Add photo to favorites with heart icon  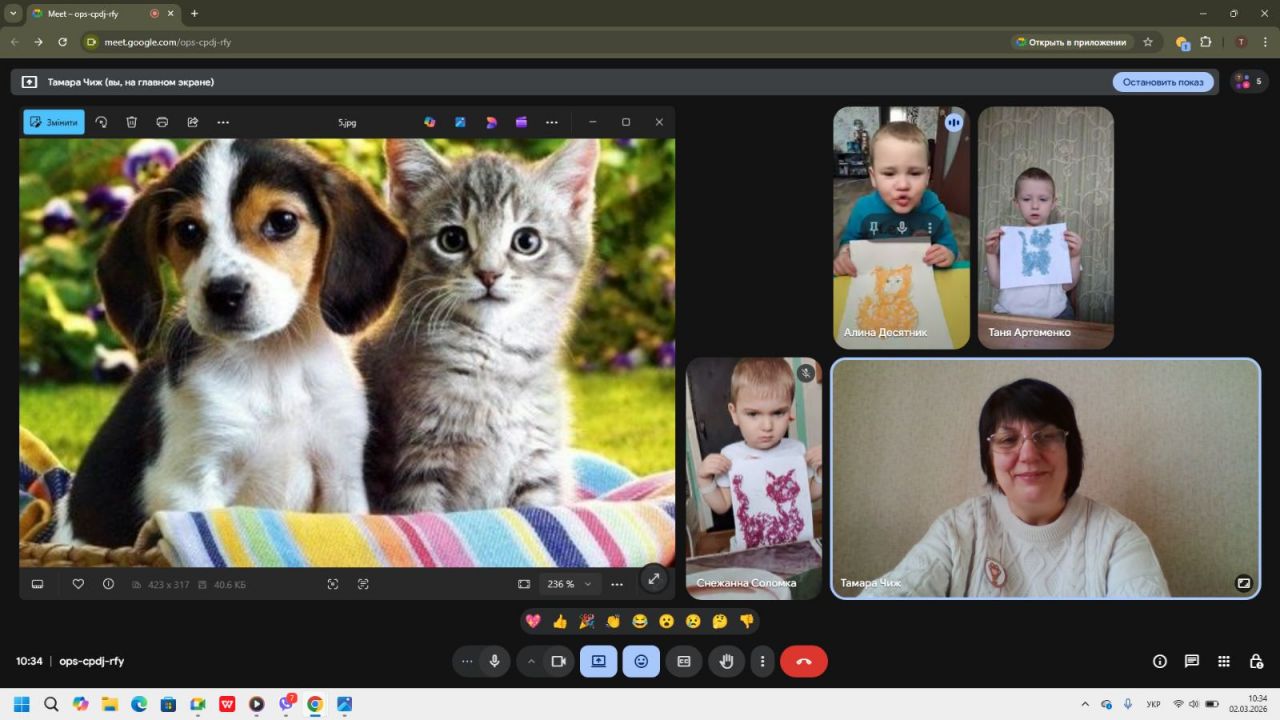(x=78, y=584)
